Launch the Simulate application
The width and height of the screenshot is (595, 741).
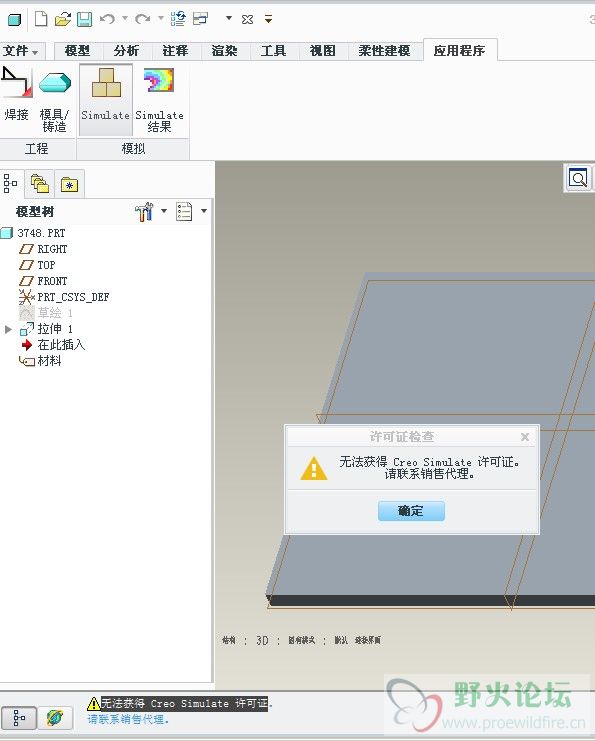(x=105, y=100)
